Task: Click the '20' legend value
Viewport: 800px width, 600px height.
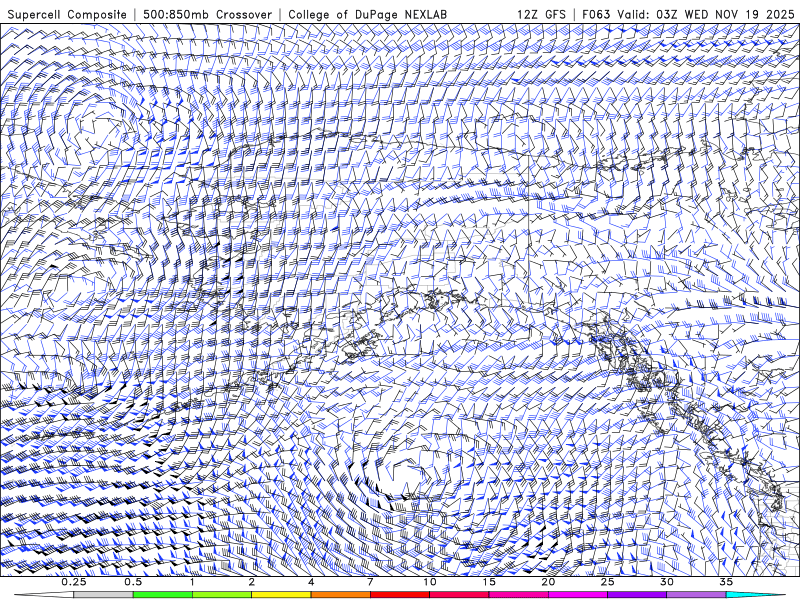Action: (x=548, y=582)
